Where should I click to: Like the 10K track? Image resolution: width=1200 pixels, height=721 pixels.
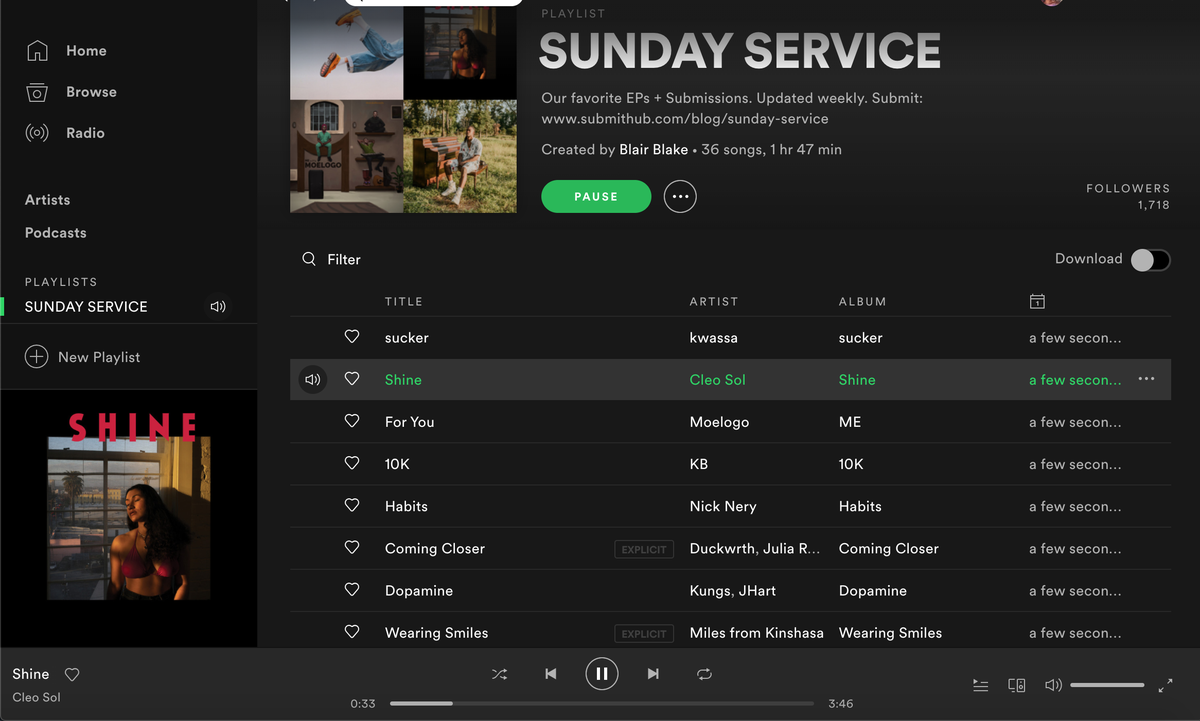pyautogui.click(x=352, y=463)
